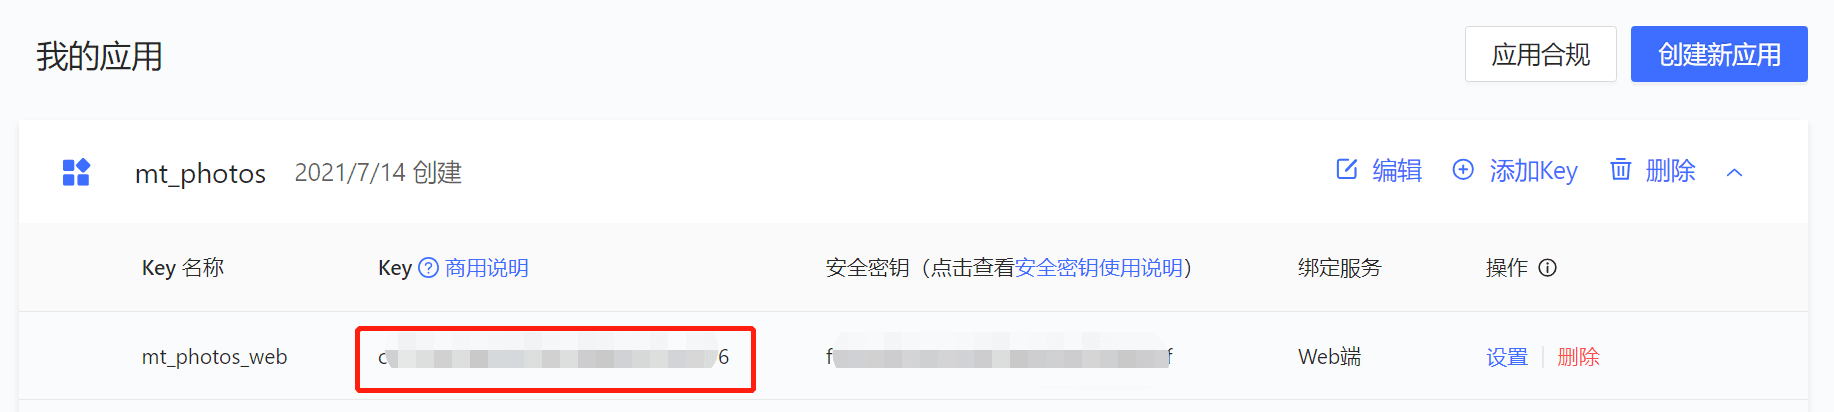This screenshot has width=1834, height=412.
Task: Click the plus circle icon beside 添加Key
Action: (x=1463, y=170)
